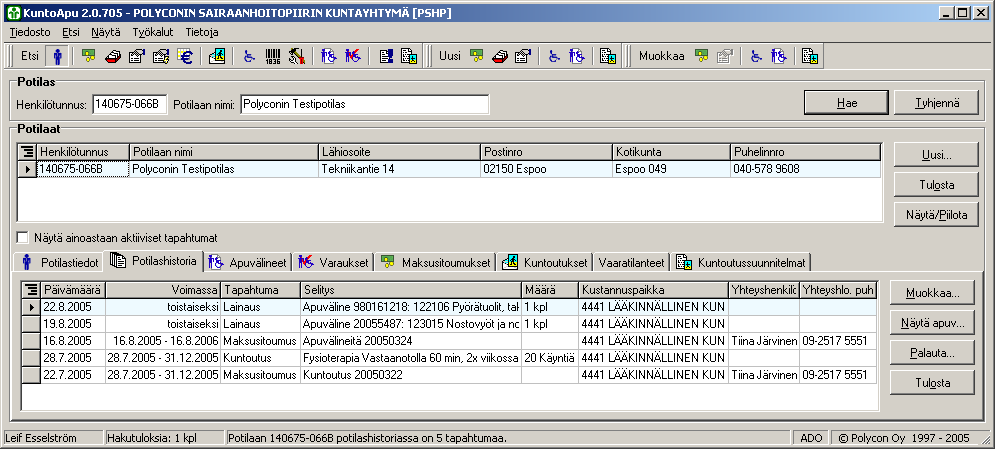This screenshot has height=449, width=995.
Task: Click the black-and-blue document list icon in Etsi toolbar
Action: [385, 56]
